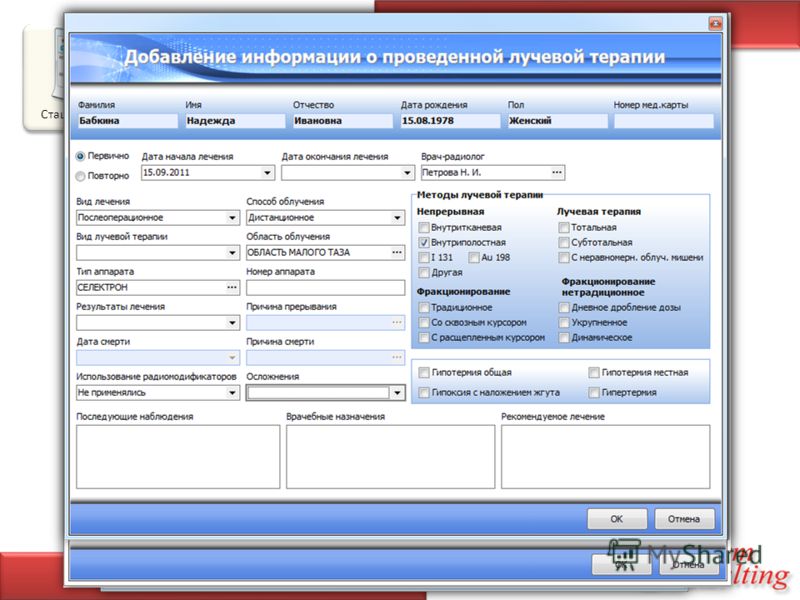This screenshot has height=600, width=800.
Task: Click the Фамилия field showing Бабкина
Action: [x=128, y=121]
